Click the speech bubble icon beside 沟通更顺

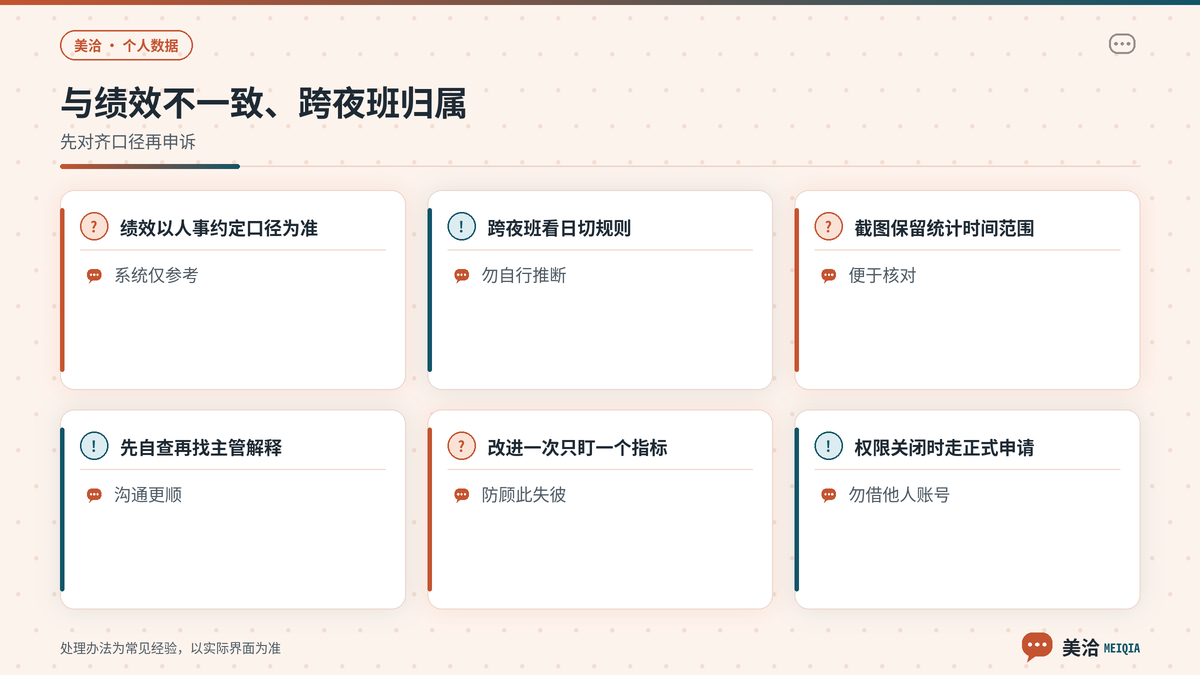pyautogui.click(x=94, y=496)
